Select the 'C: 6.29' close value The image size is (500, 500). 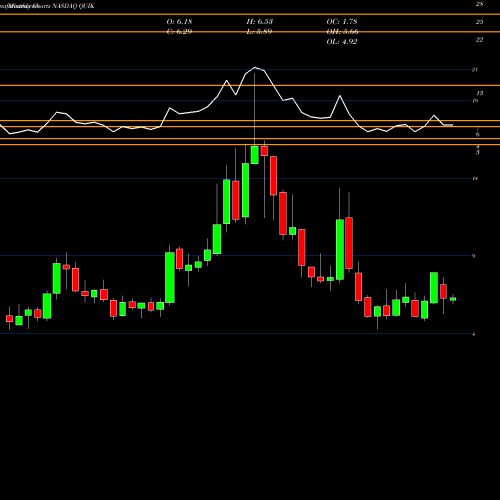click(179, 32)
